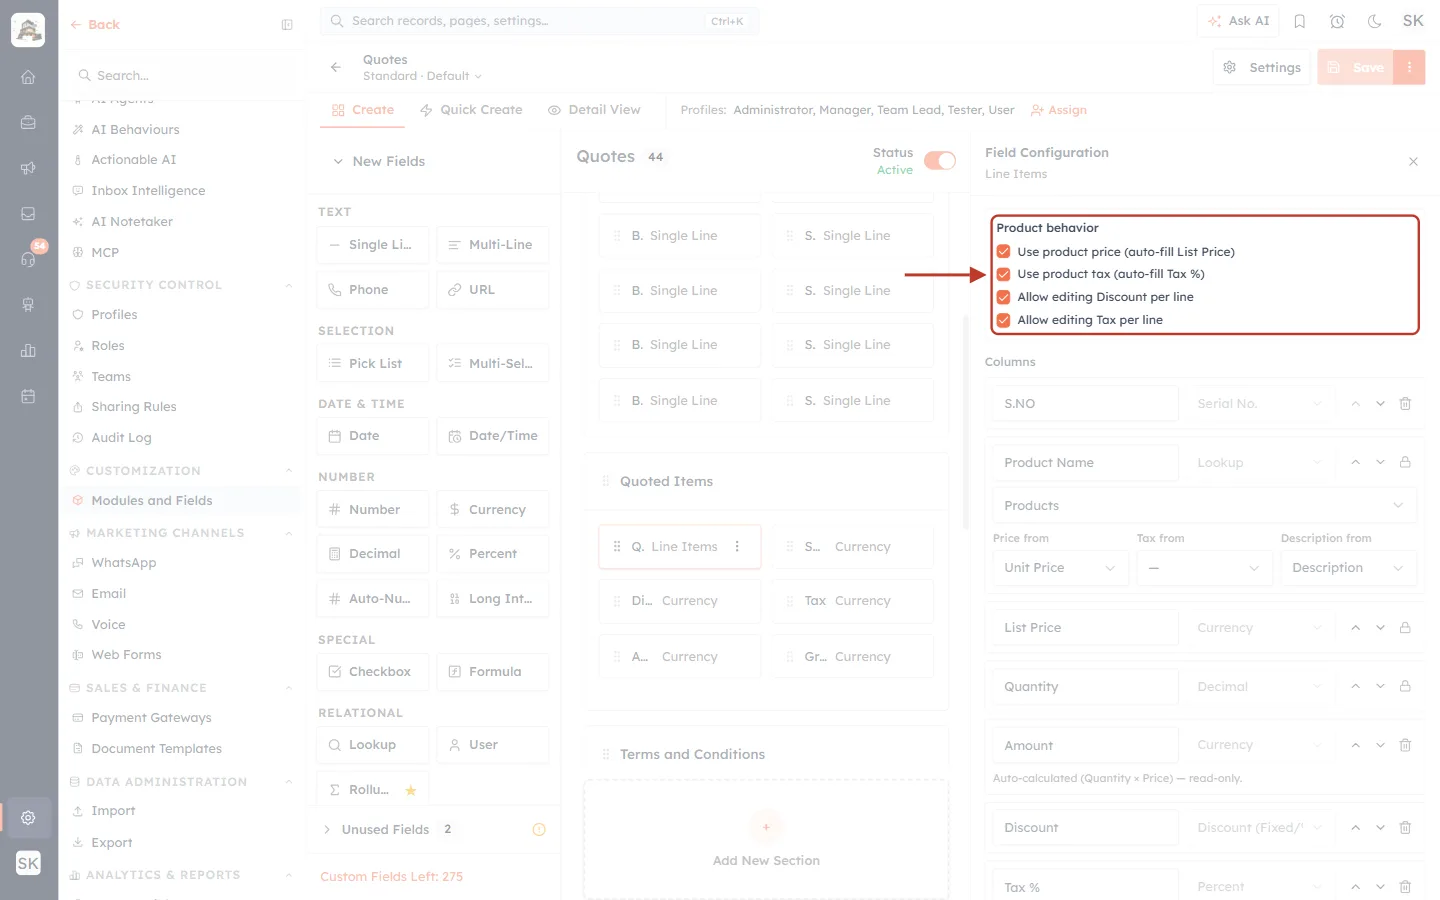Open the bookmark icon in top bar
Viewport: 1440px width, 900px height.
pos(1300,21)
